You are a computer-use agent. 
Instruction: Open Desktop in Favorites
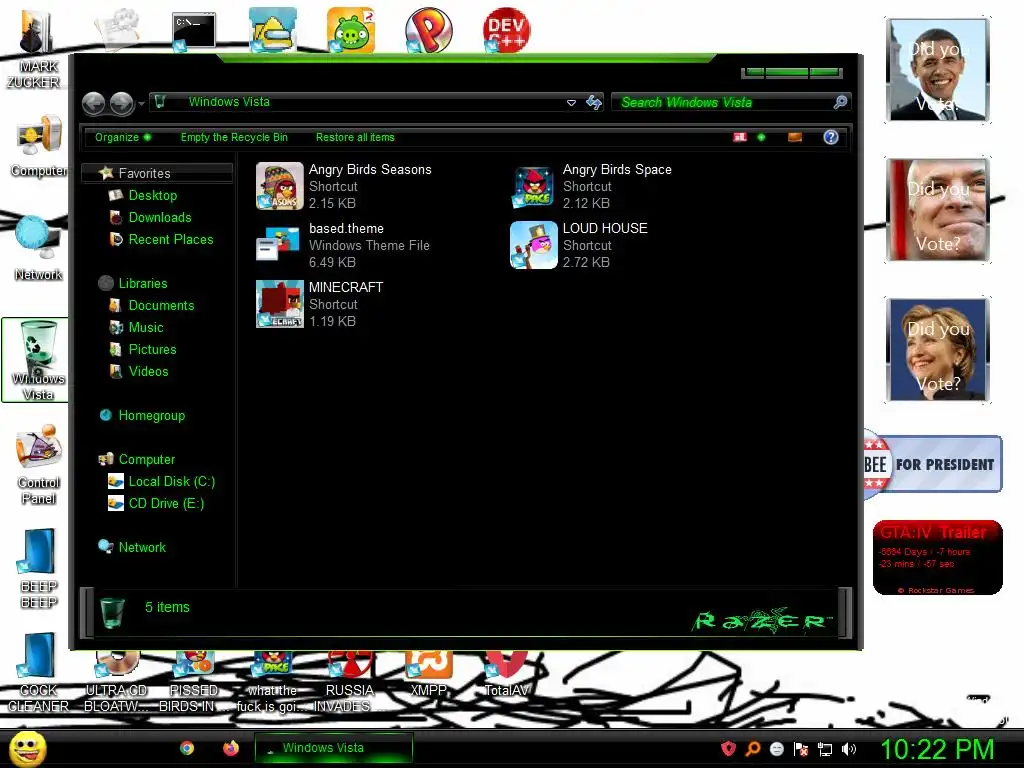pyautogui.click(x=144, y=195)
